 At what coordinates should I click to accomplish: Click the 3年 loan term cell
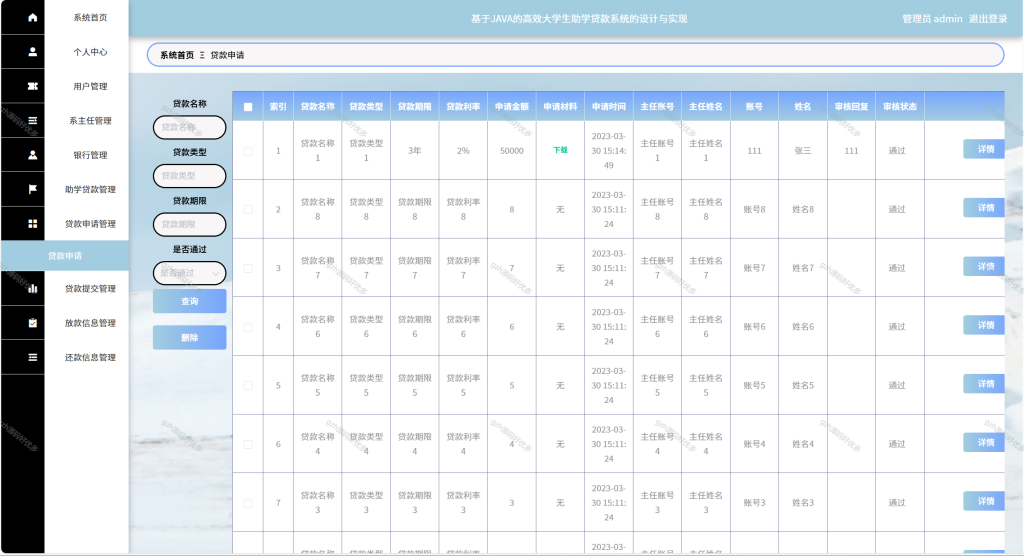[415, 151]
